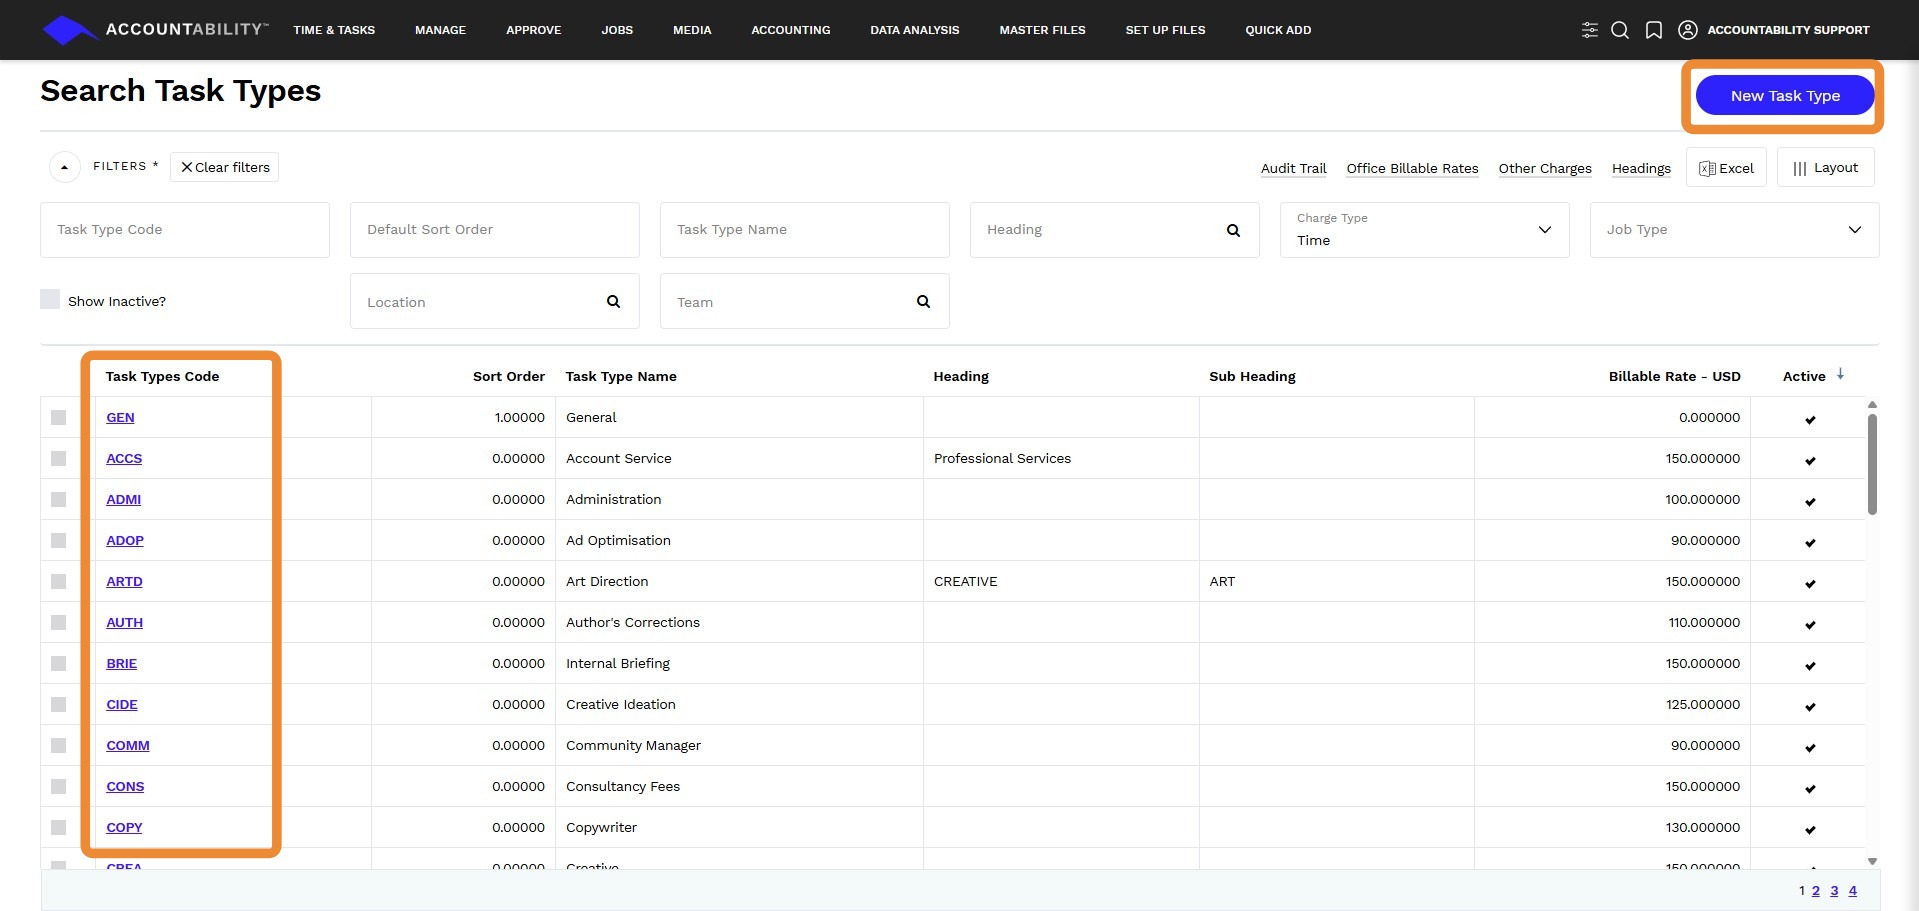Click the scrollbar down arrow of table
This screenshot has width=1919, height=911.
1872,861
